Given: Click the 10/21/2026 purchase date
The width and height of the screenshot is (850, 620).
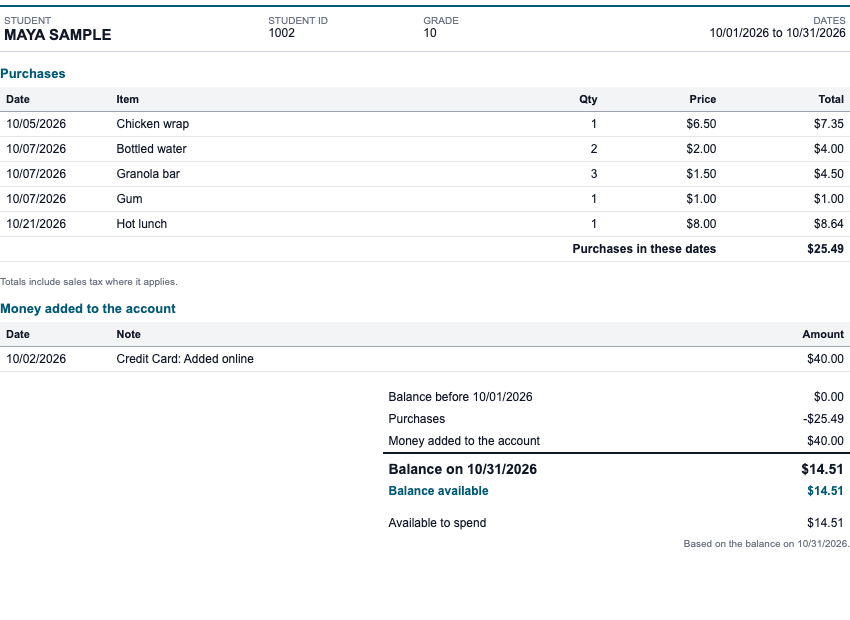Looking at the screenshot, I should (36, 224).
